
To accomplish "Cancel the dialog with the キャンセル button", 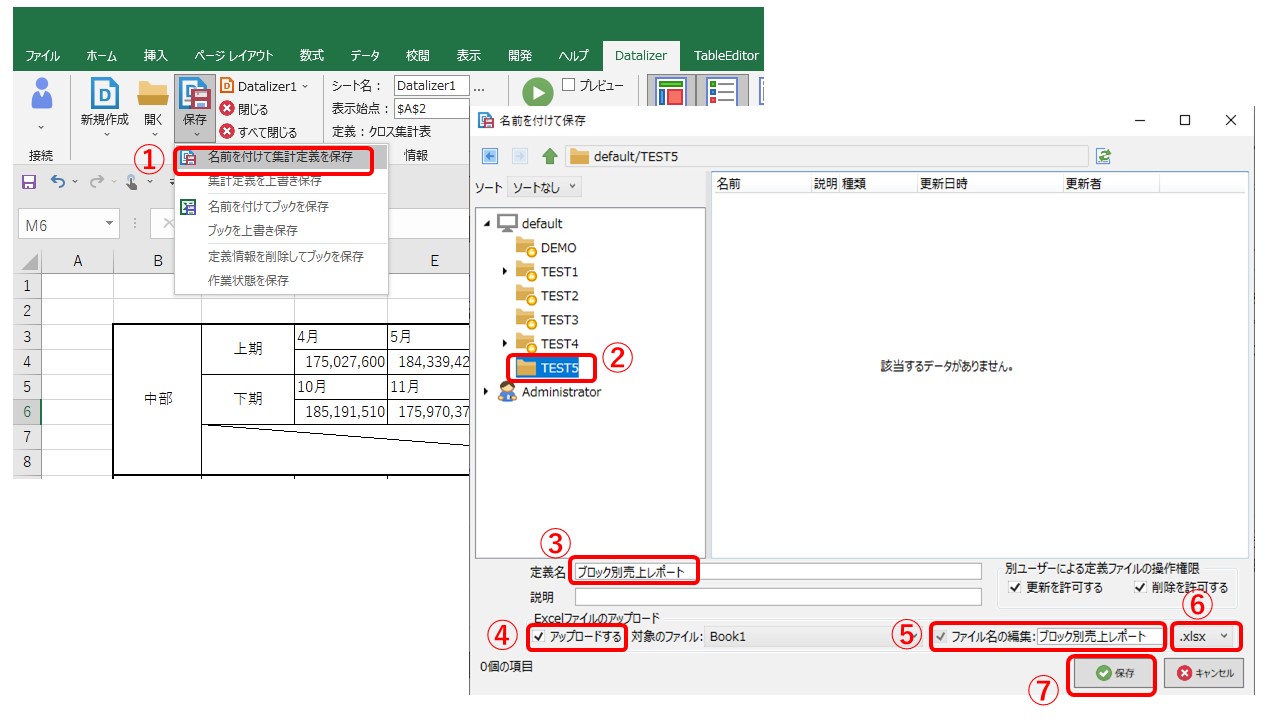I will [x=1203, y=674].
